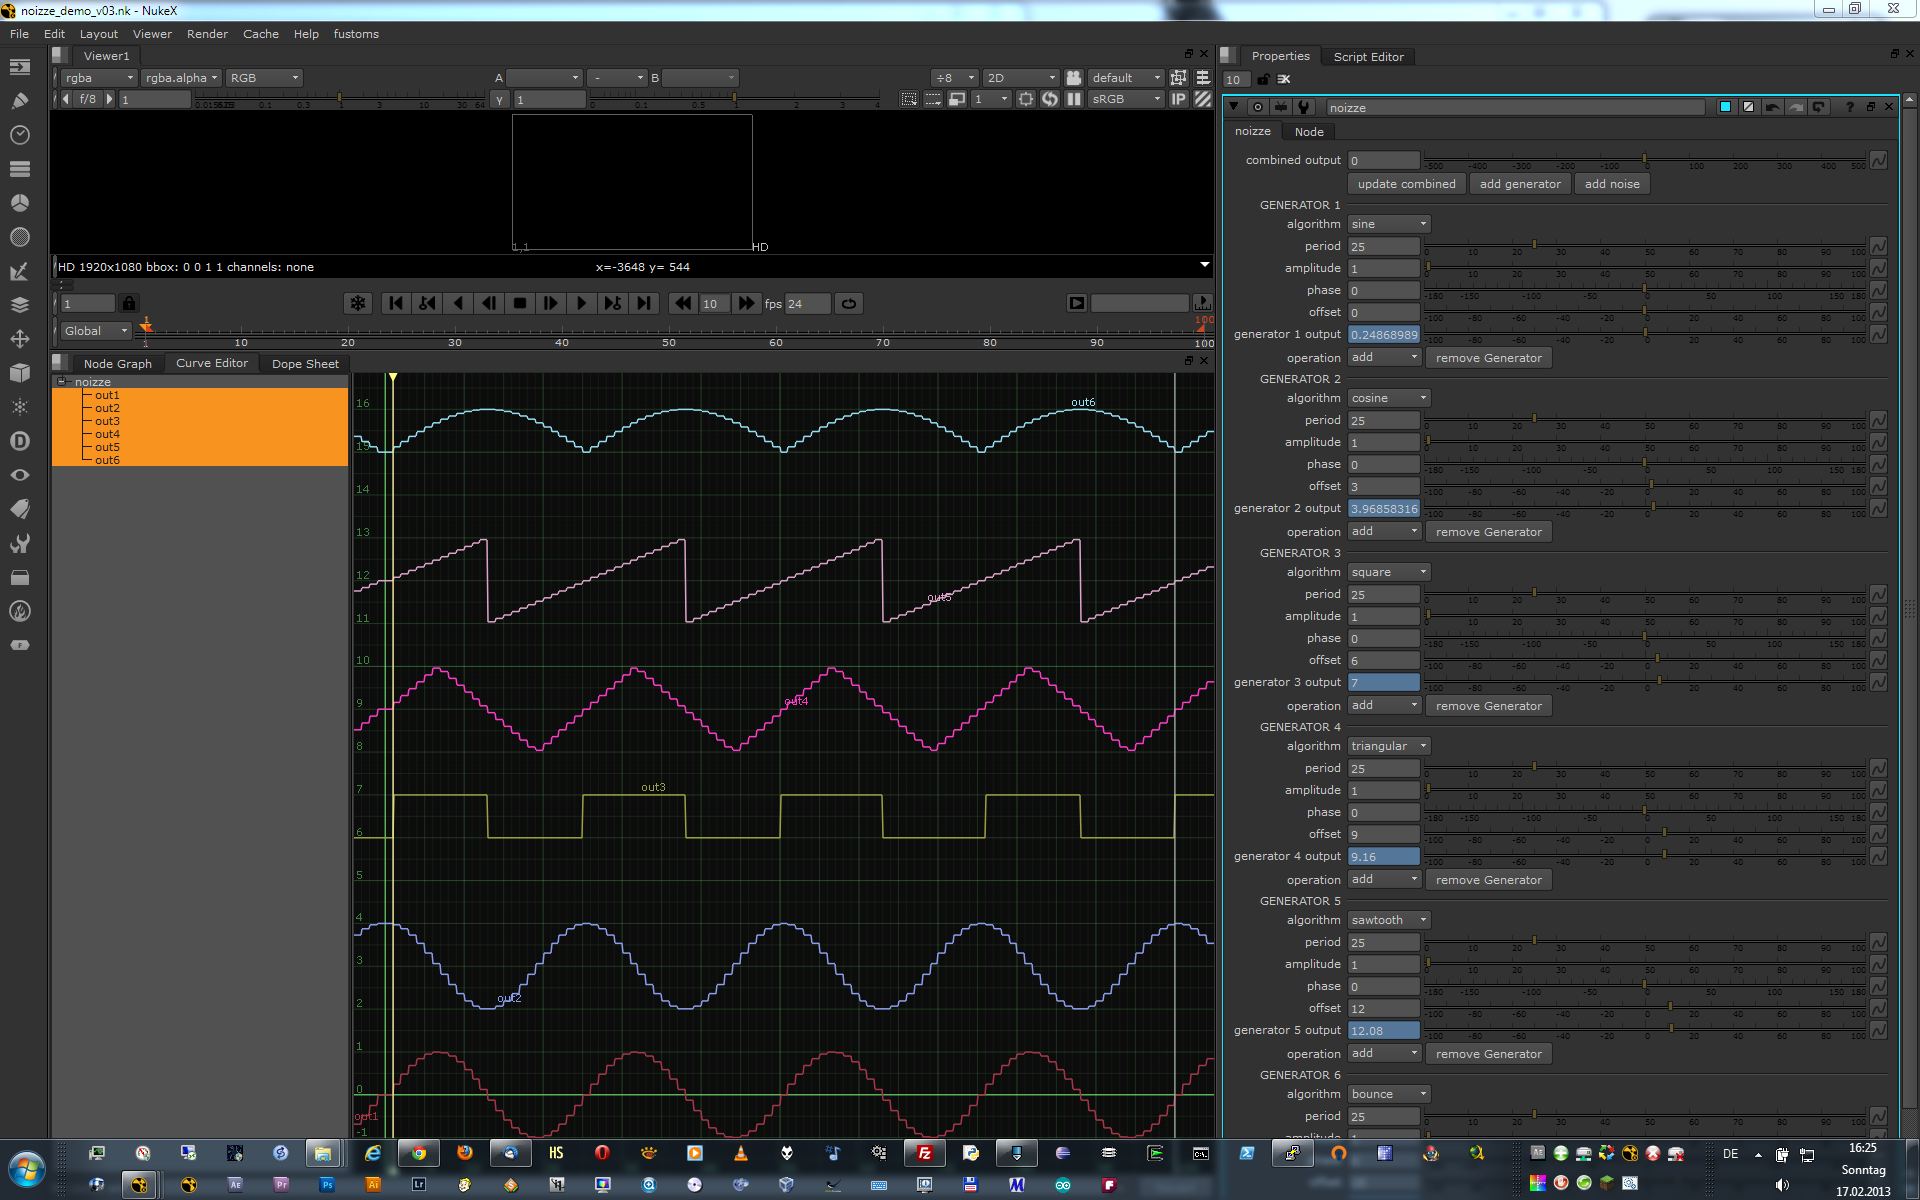Skip back by frame increment (double left arrows)
Image resolution: width=1920 pixels, height=1200 pixels.
click(683, 303)
